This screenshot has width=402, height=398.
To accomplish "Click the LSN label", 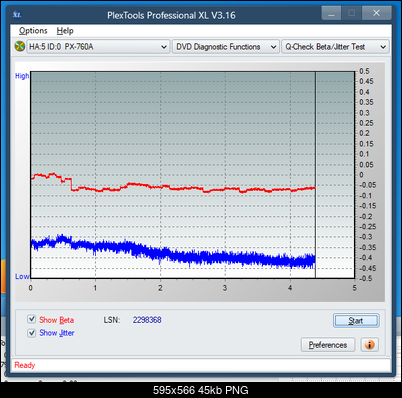I will [x=112, y=320].
